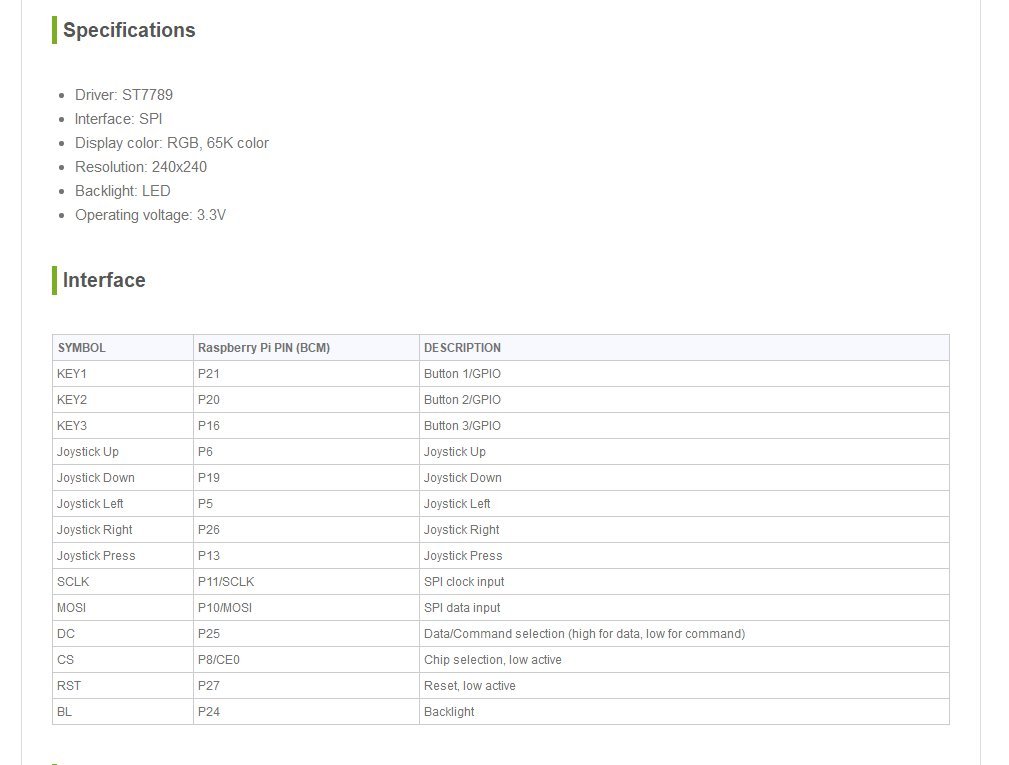Click the SPI data input description

pyautogui.click(x=462, y=608)
